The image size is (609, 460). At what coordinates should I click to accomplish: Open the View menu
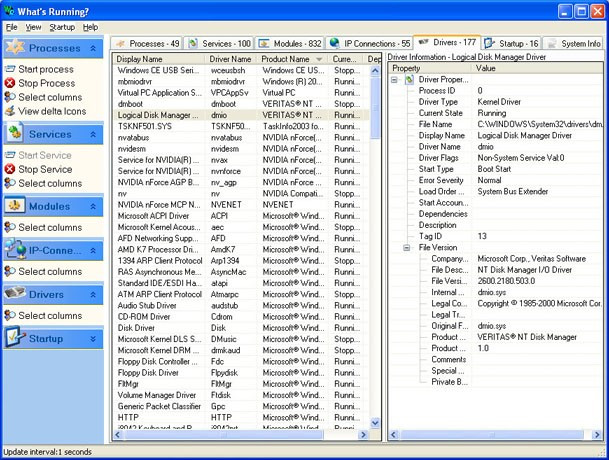(33, 27)
